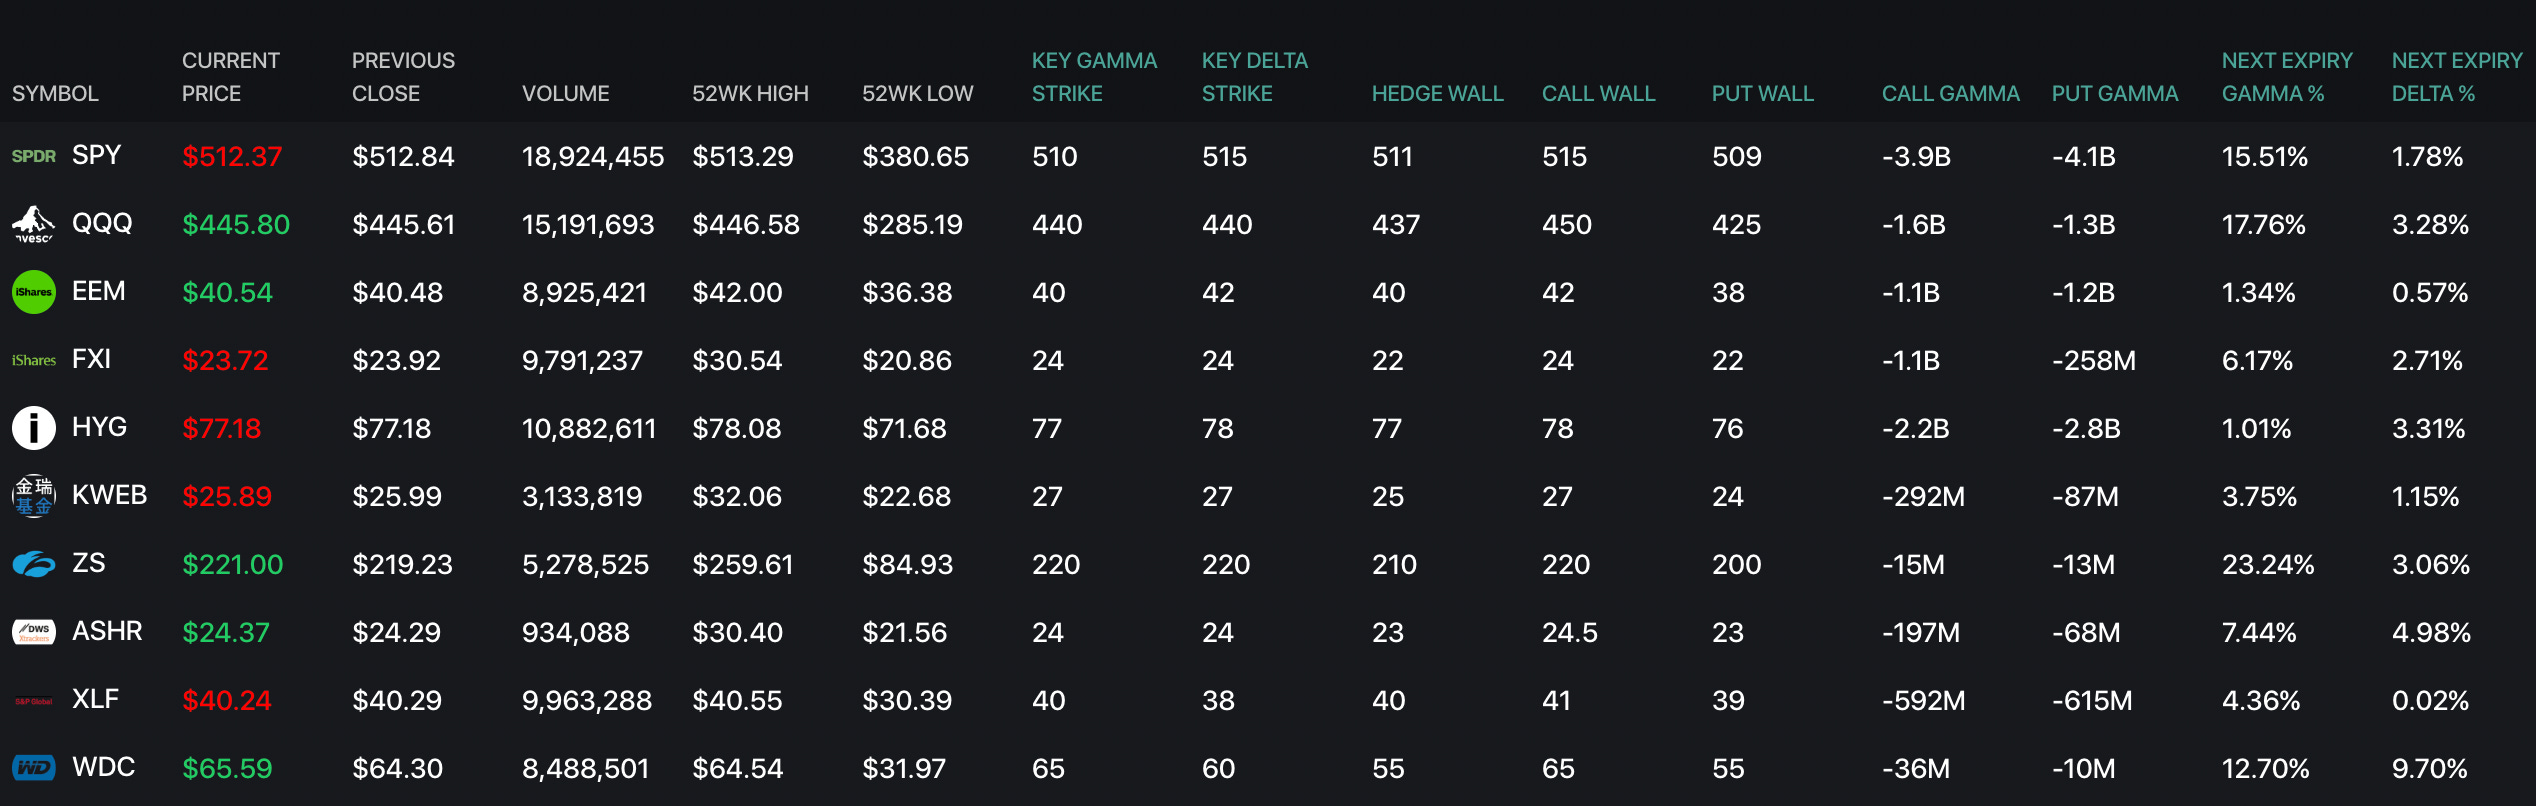Click the white info-style icon for HYG
Screen dimensions: 2536x806
coord(33,428)
